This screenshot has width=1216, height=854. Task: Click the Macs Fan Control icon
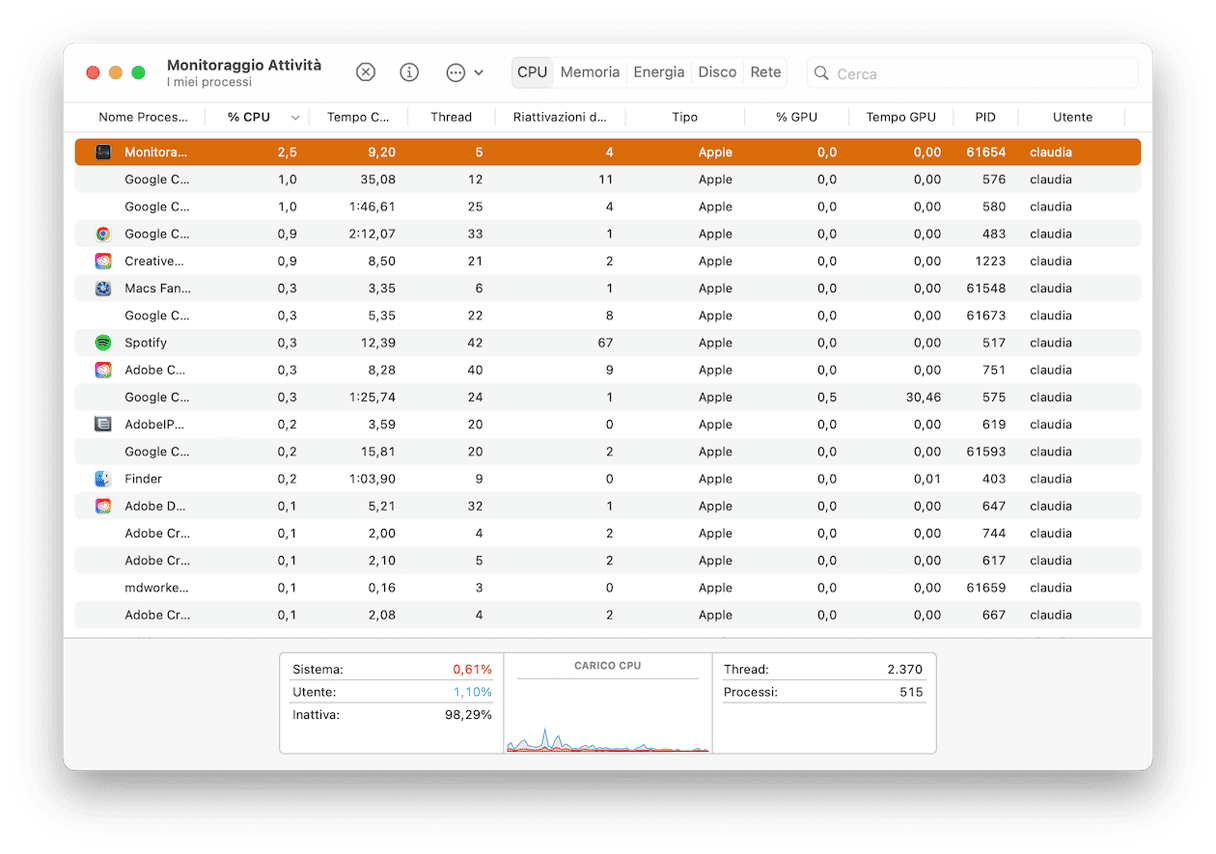pyautogui.click(x=103, y=288)
